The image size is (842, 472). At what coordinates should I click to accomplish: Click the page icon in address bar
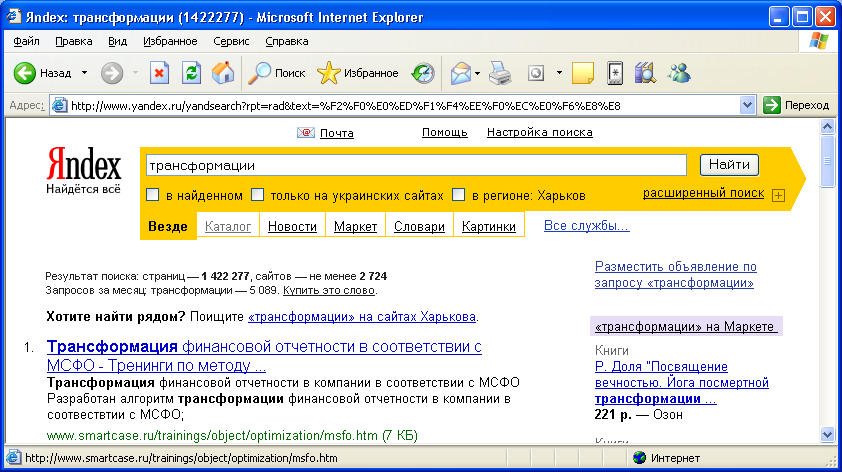coord(59,105)
